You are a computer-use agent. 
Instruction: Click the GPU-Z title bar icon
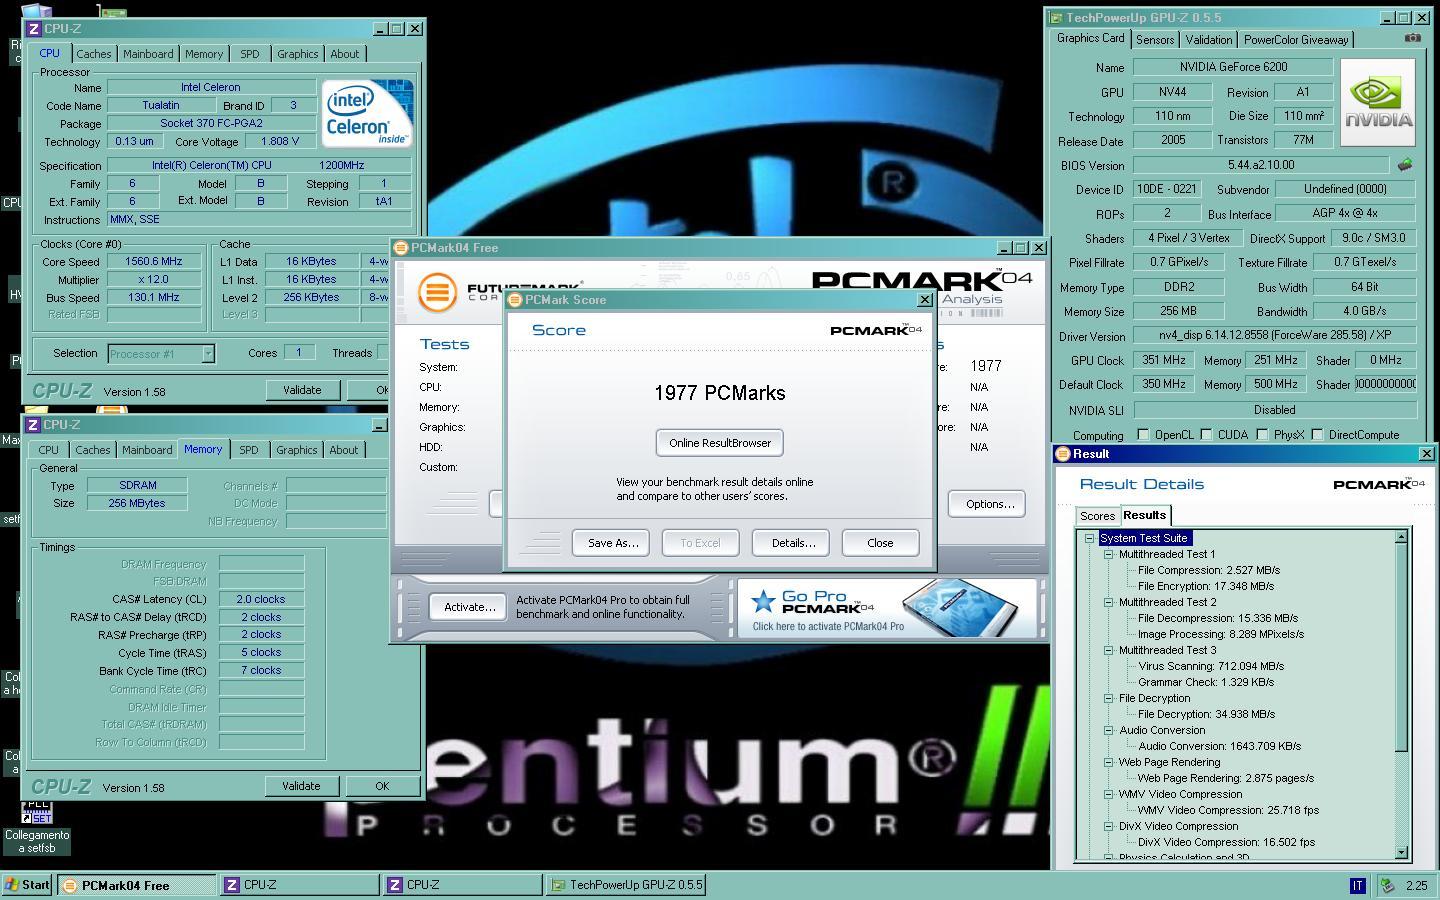(x=1056, y=17)
